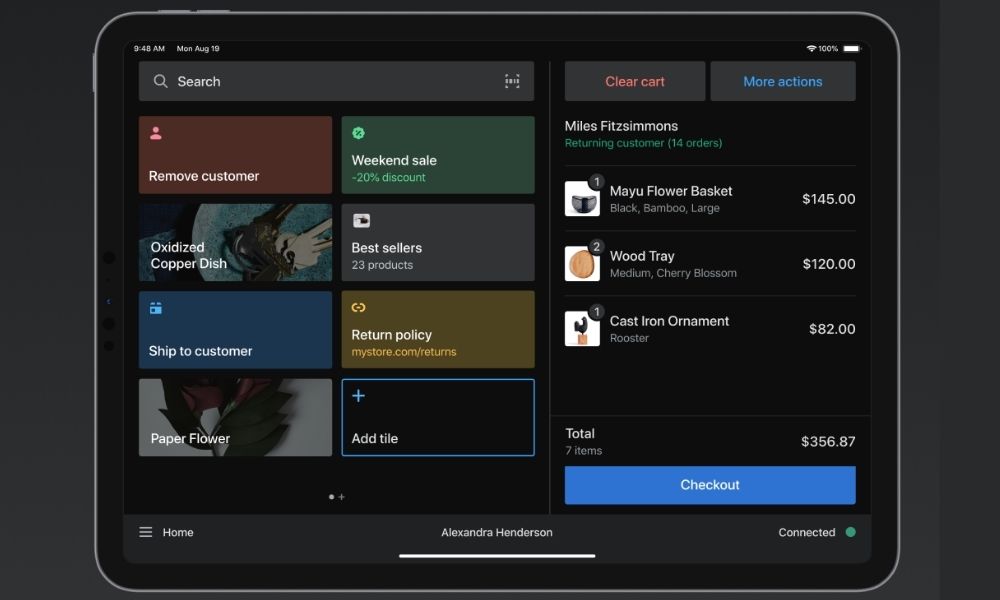Click the shipping box icon on Ship to customer

coord(156,308)
